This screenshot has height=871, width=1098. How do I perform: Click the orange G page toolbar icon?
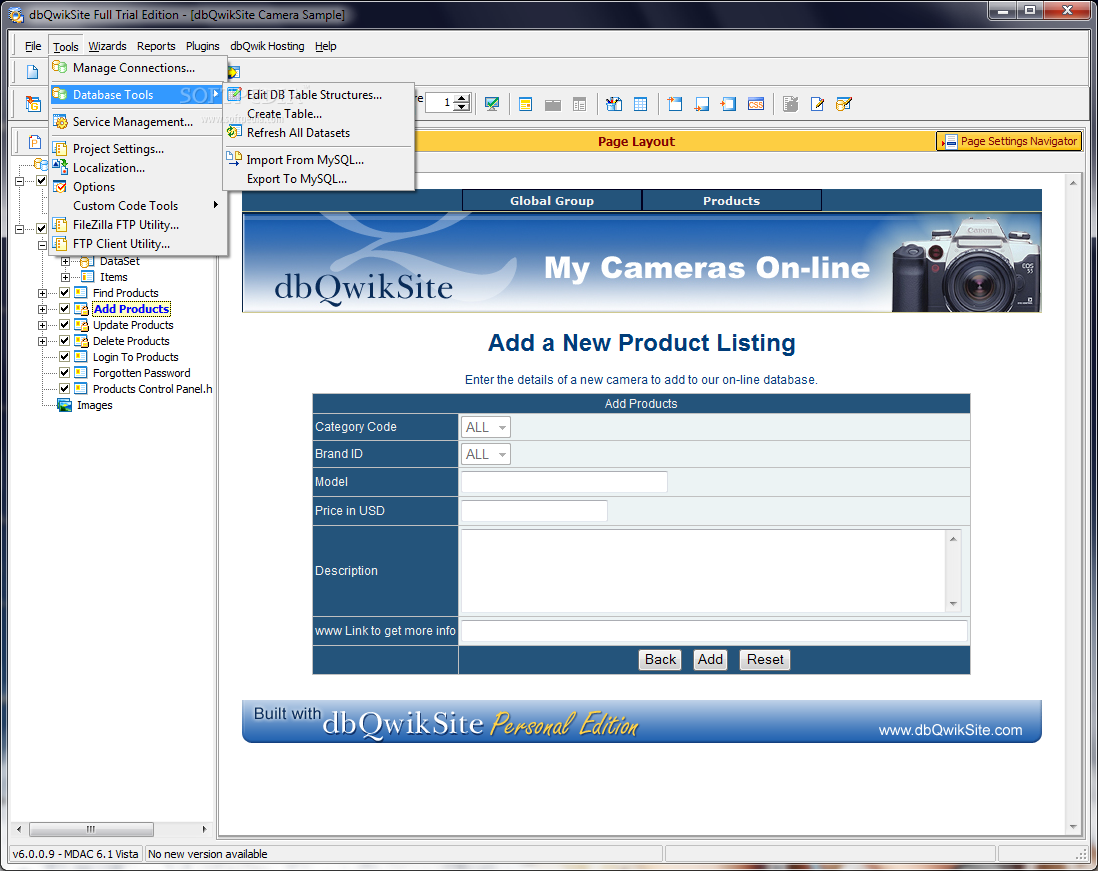pos(33,104)
